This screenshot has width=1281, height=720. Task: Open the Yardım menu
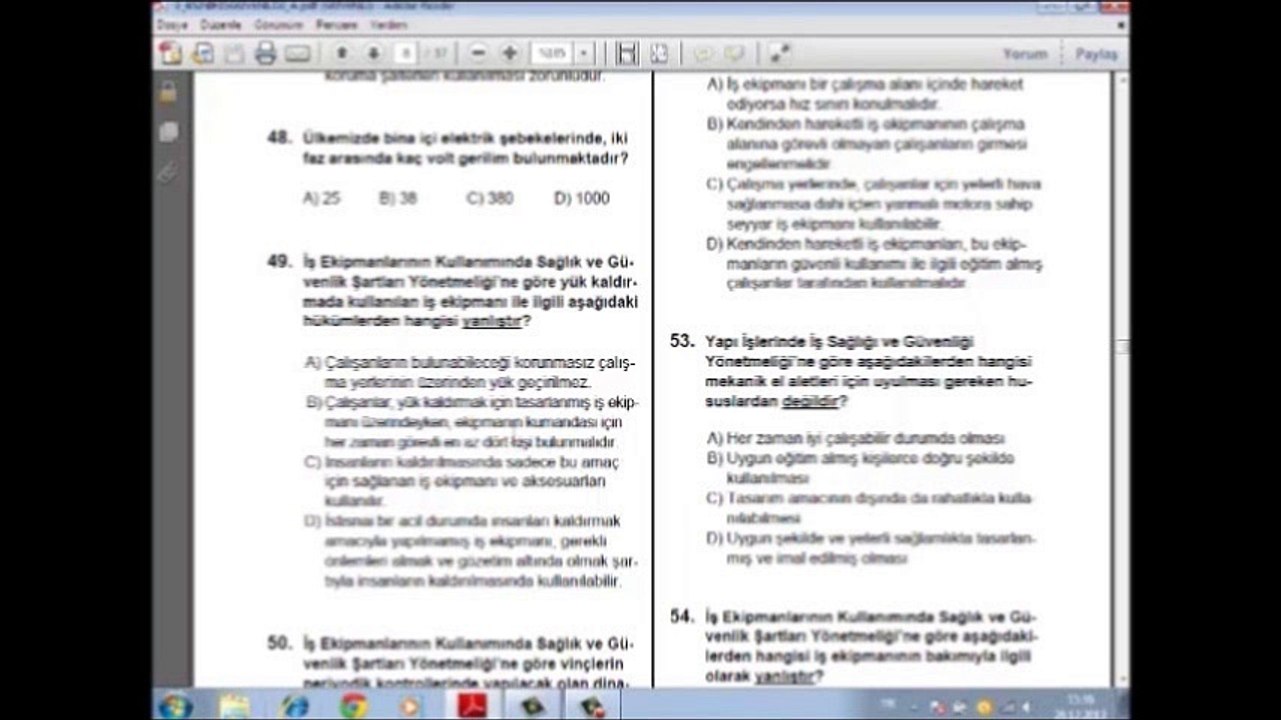click(x=388, y=24)
